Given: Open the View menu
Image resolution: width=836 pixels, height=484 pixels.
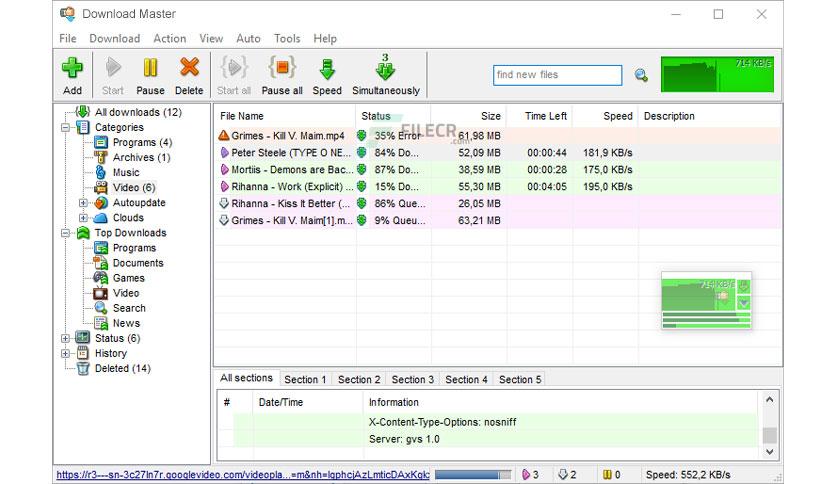Looking at the screenshot, I should point(211,38).
